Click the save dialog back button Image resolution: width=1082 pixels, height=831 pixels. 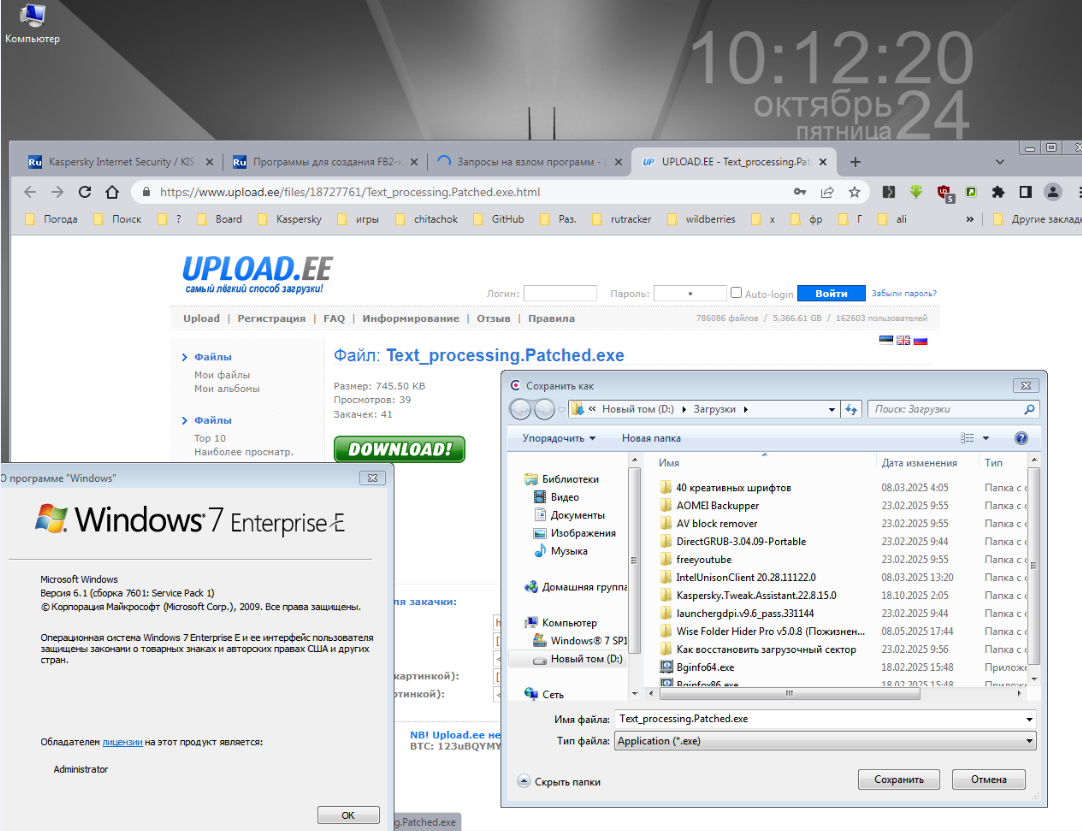520,409
